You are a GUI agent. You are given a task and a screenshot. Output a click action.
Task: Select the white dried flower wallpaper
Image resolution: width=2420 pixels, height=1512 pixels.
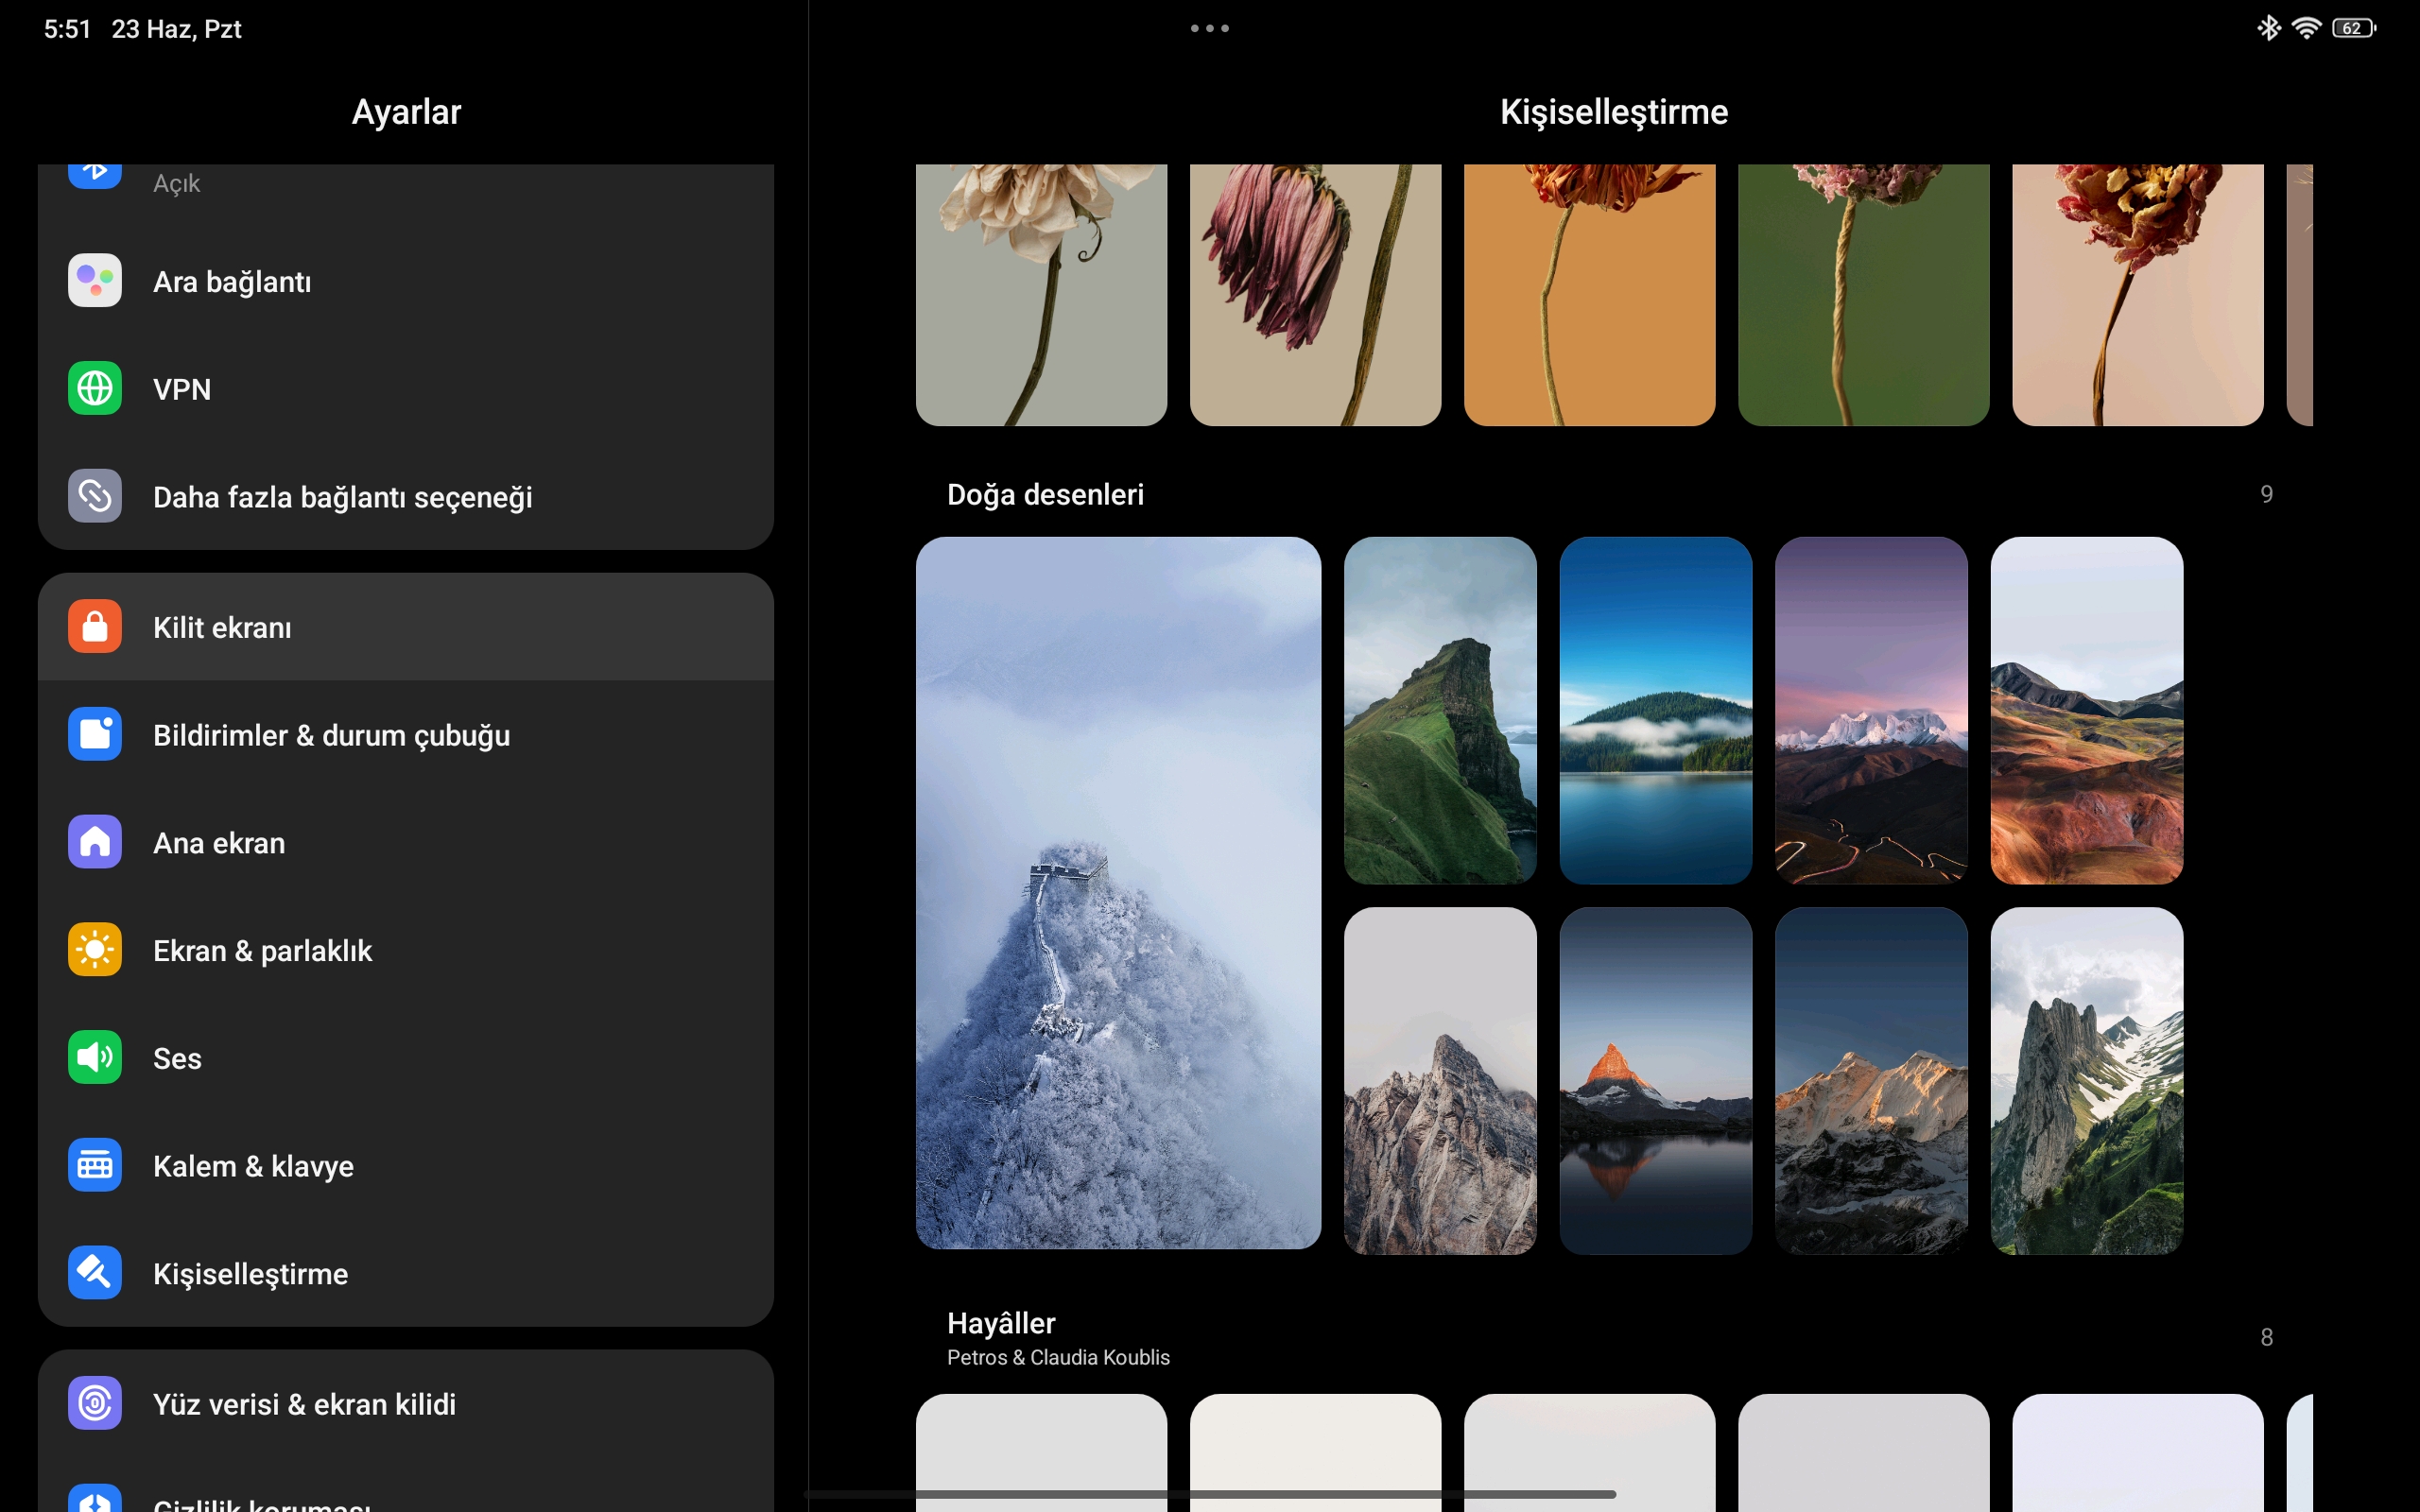(x=1041, y=295)
